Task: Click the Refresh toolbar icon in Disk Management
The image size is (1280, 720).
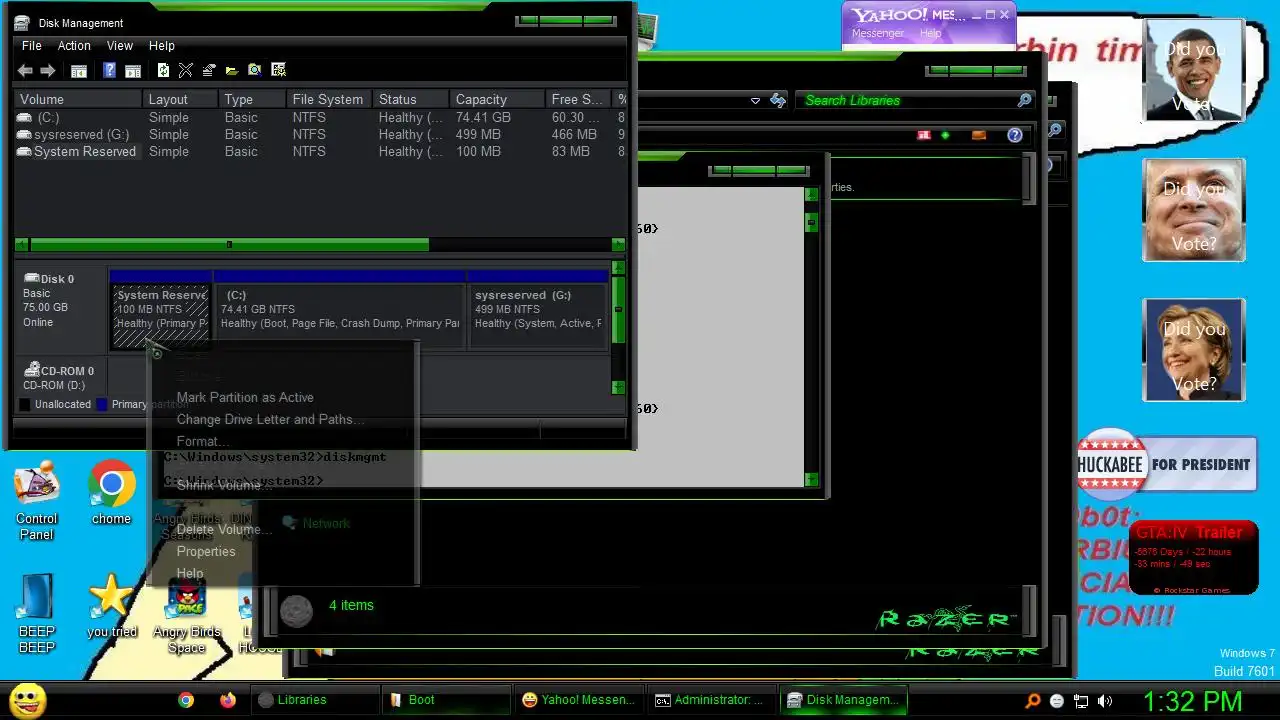Action: pyautogui.click(x=163, y=70)
